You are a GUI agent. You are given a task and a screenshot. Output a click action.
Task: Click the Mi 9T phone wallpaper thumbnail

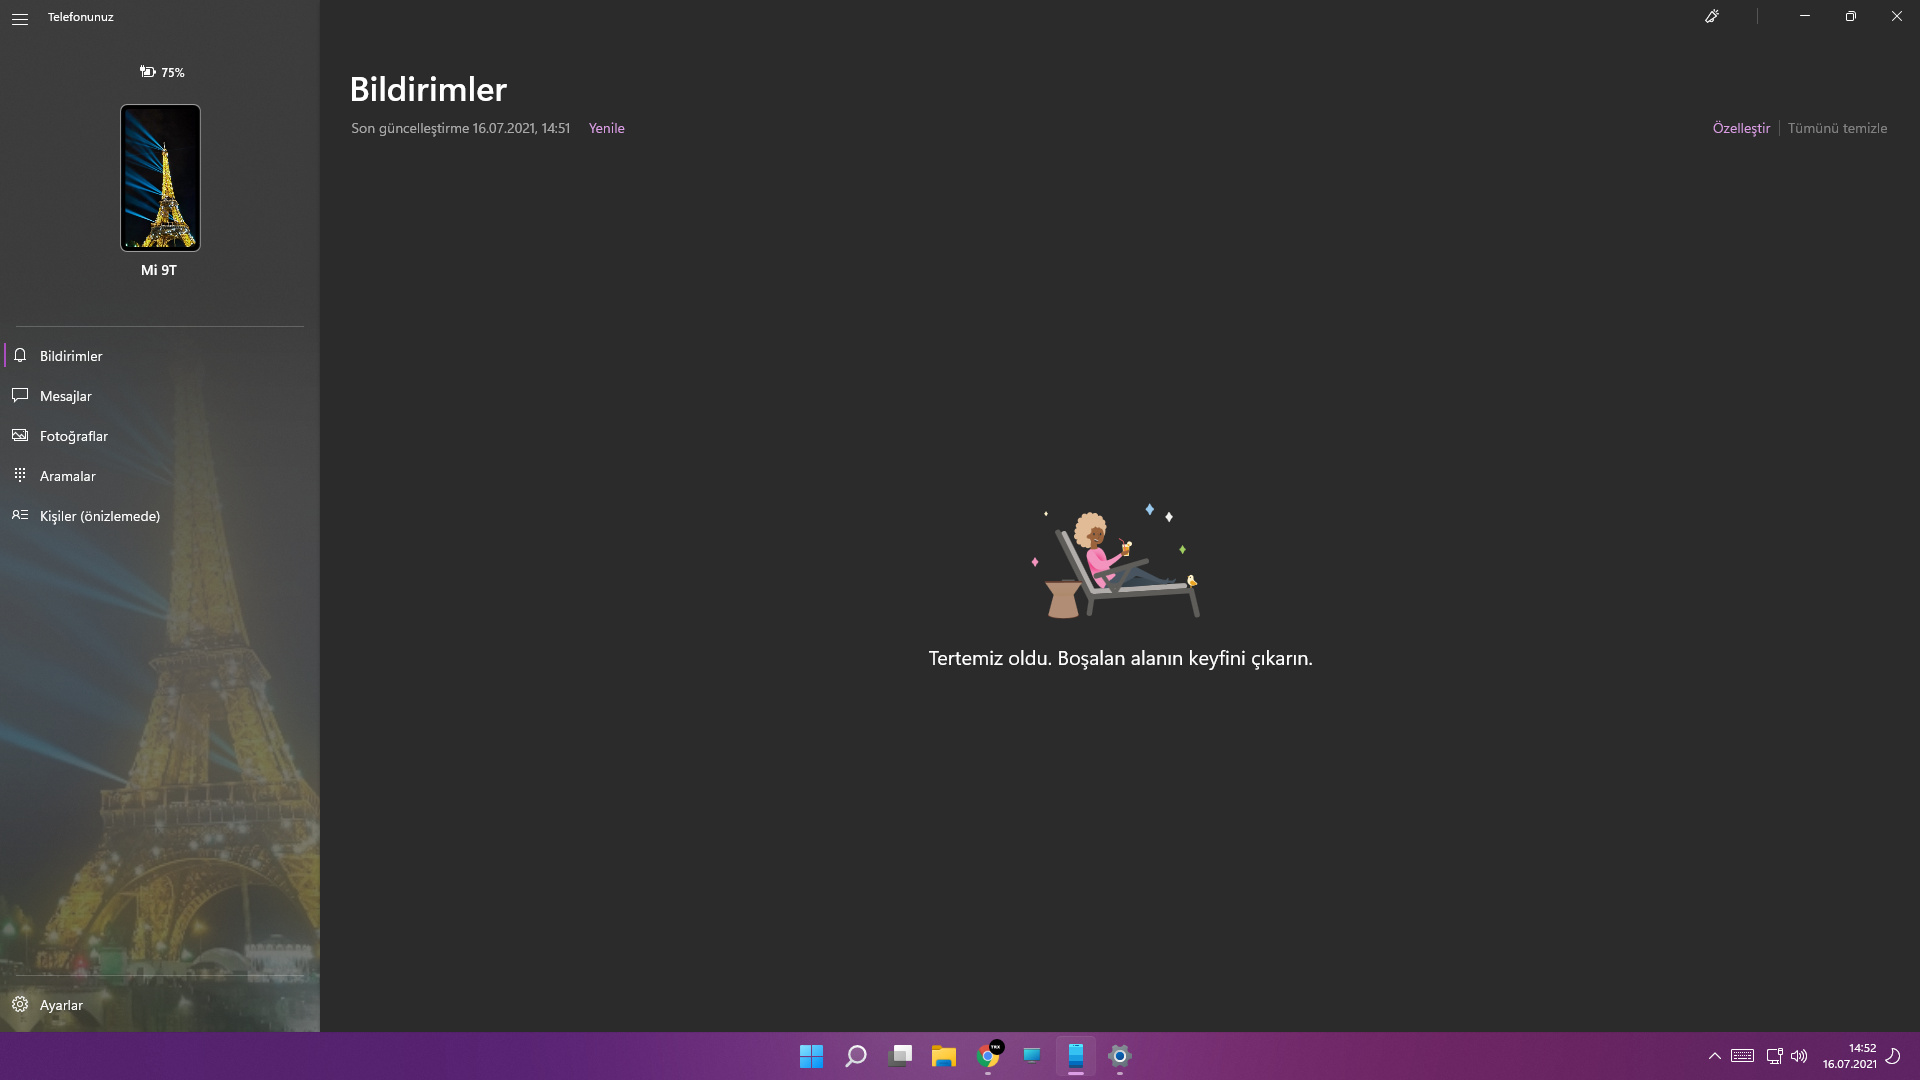click(x=160, y=178)
